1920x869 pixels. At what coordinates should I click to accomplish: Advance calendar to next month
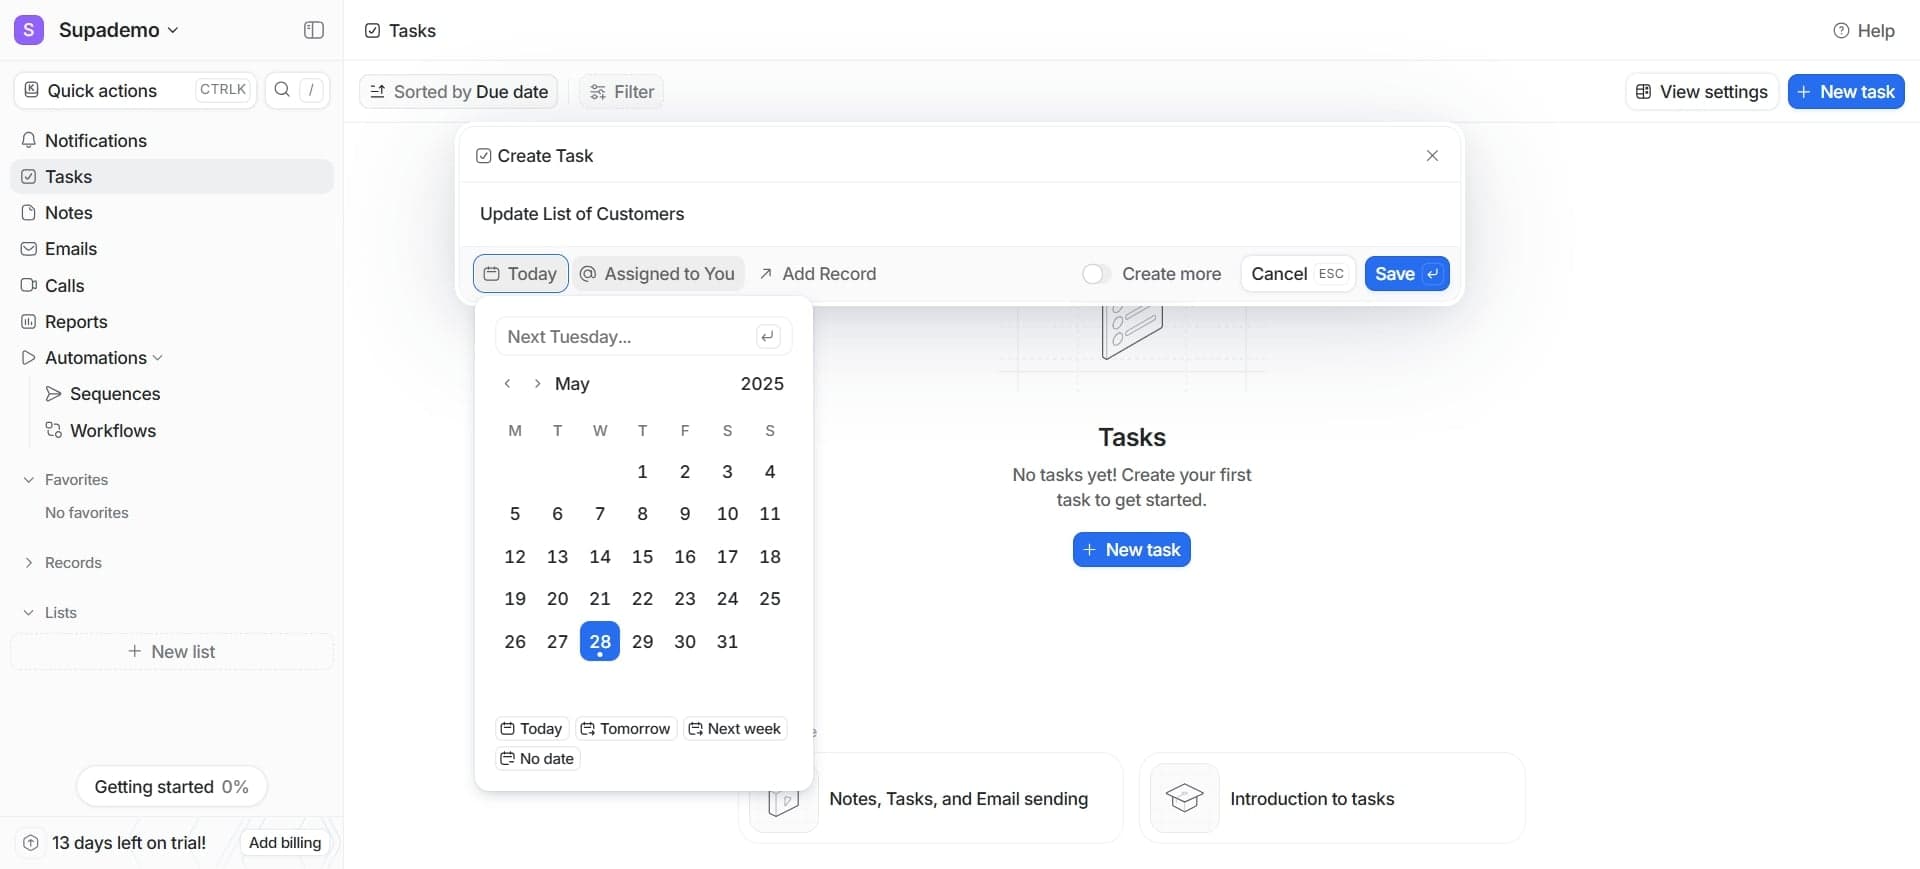pos(537,384)
